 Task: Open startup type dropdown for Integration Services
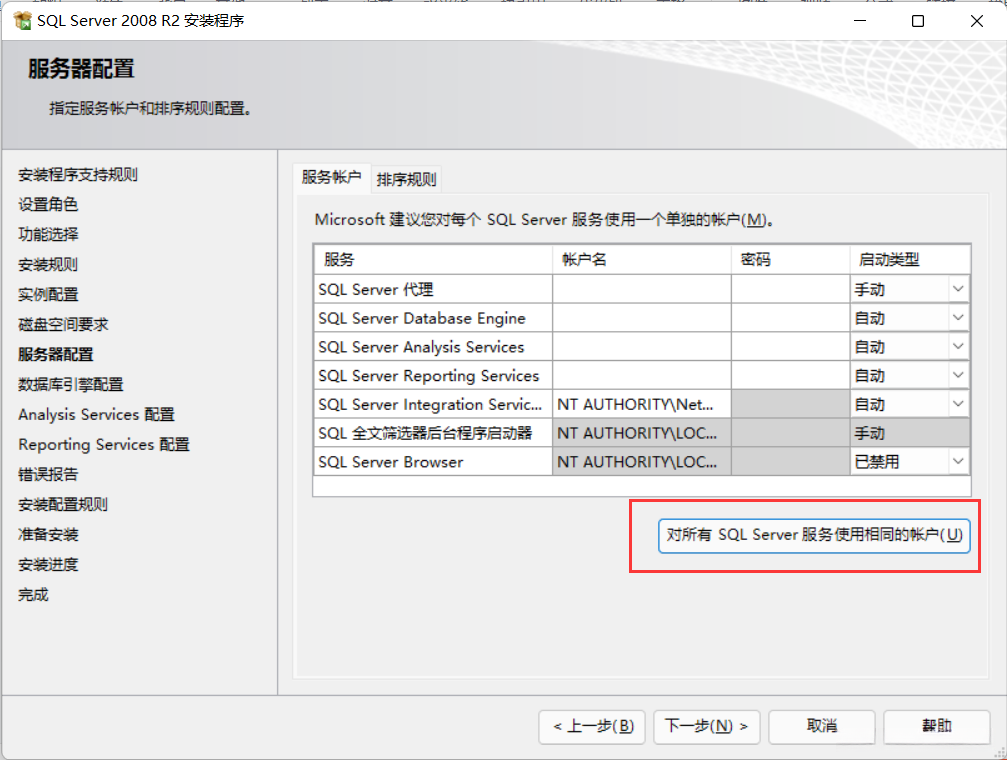[958, 404]
